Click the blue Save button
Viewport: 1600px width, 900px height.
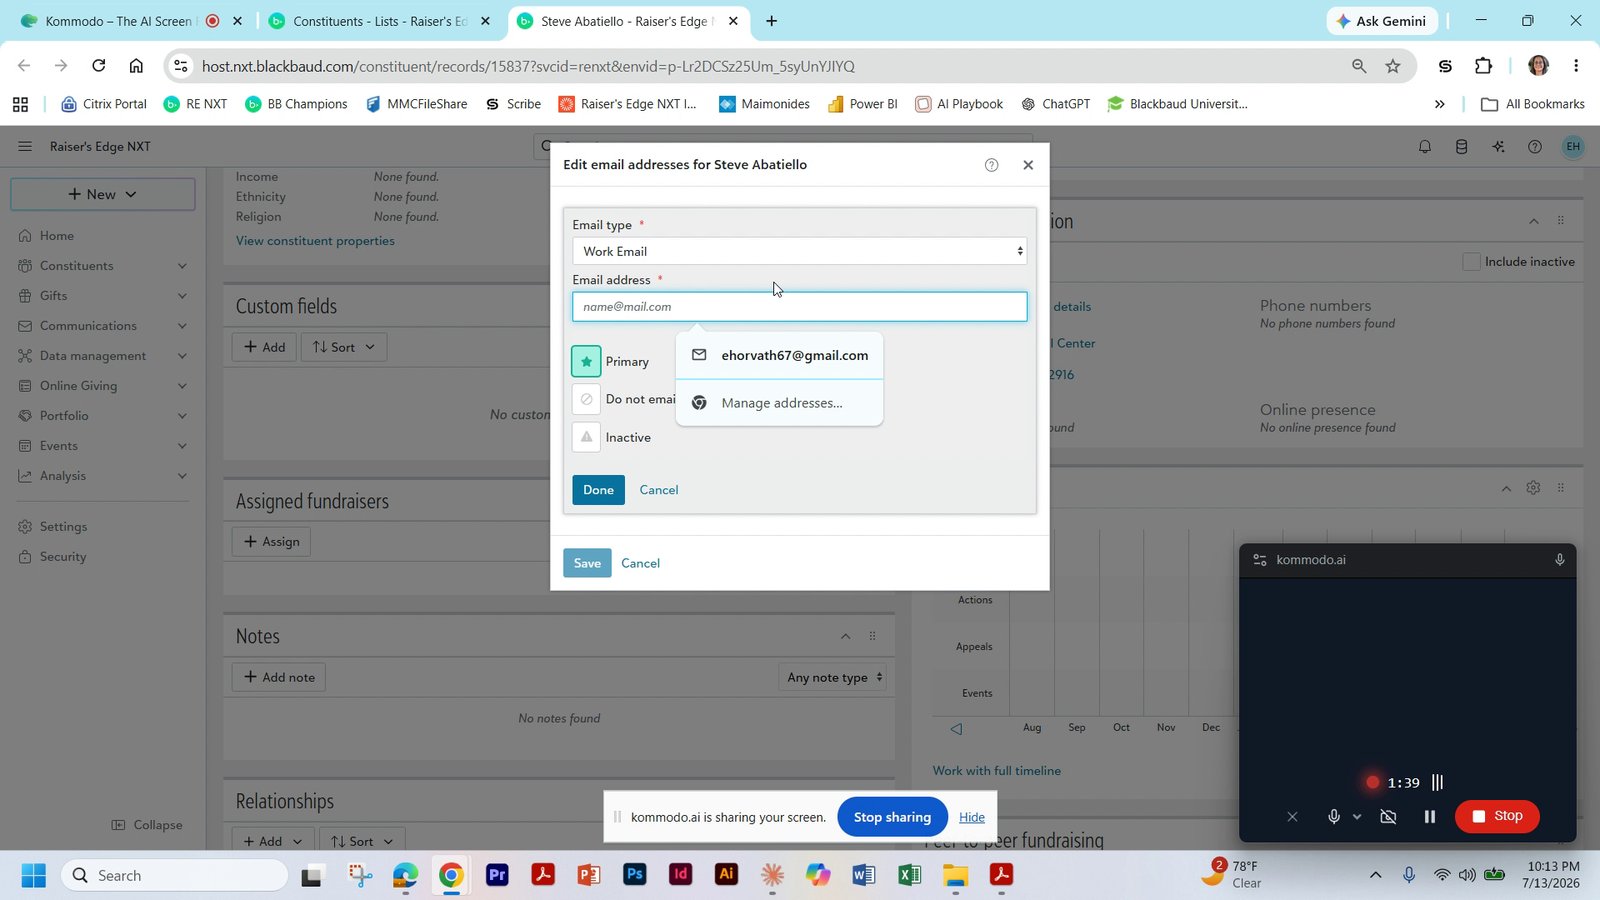(x=587, y=563)
